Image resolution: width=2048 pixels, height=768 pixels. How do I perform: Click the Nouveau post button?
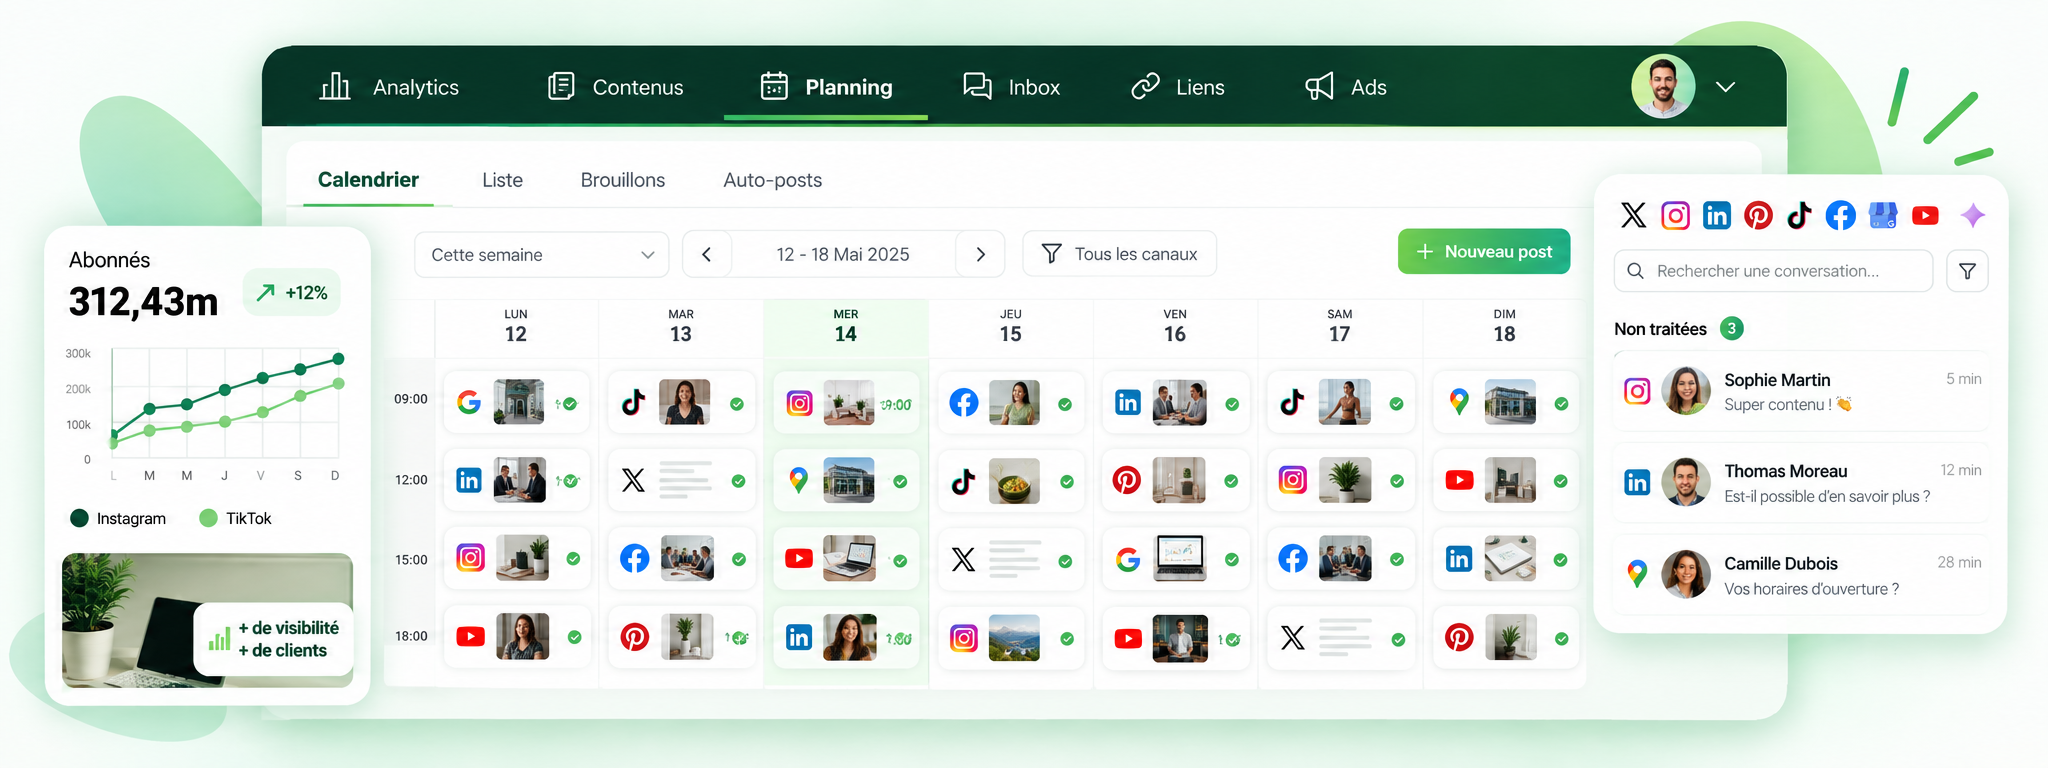1484,252
